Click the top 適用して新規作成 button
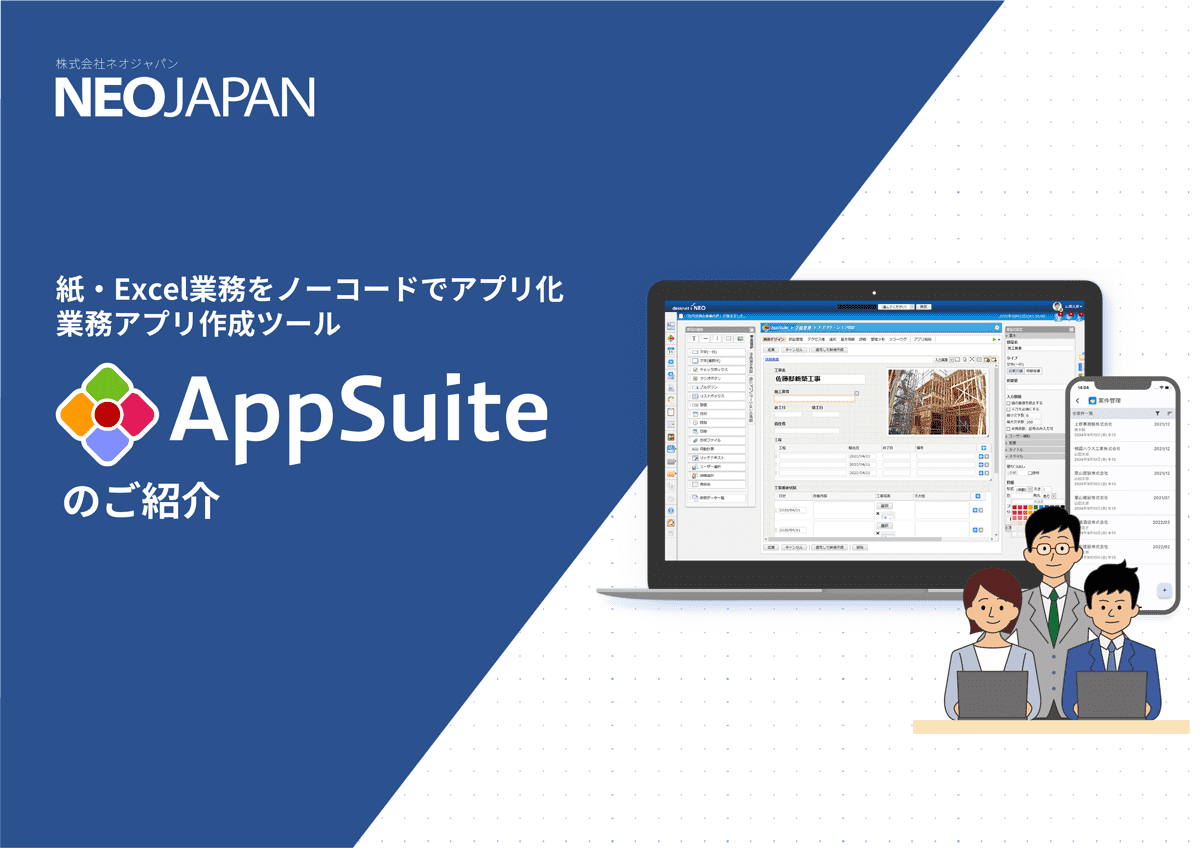Viewport: 1200px width, 848px height. pyautogui.click(x=829, y=350)
